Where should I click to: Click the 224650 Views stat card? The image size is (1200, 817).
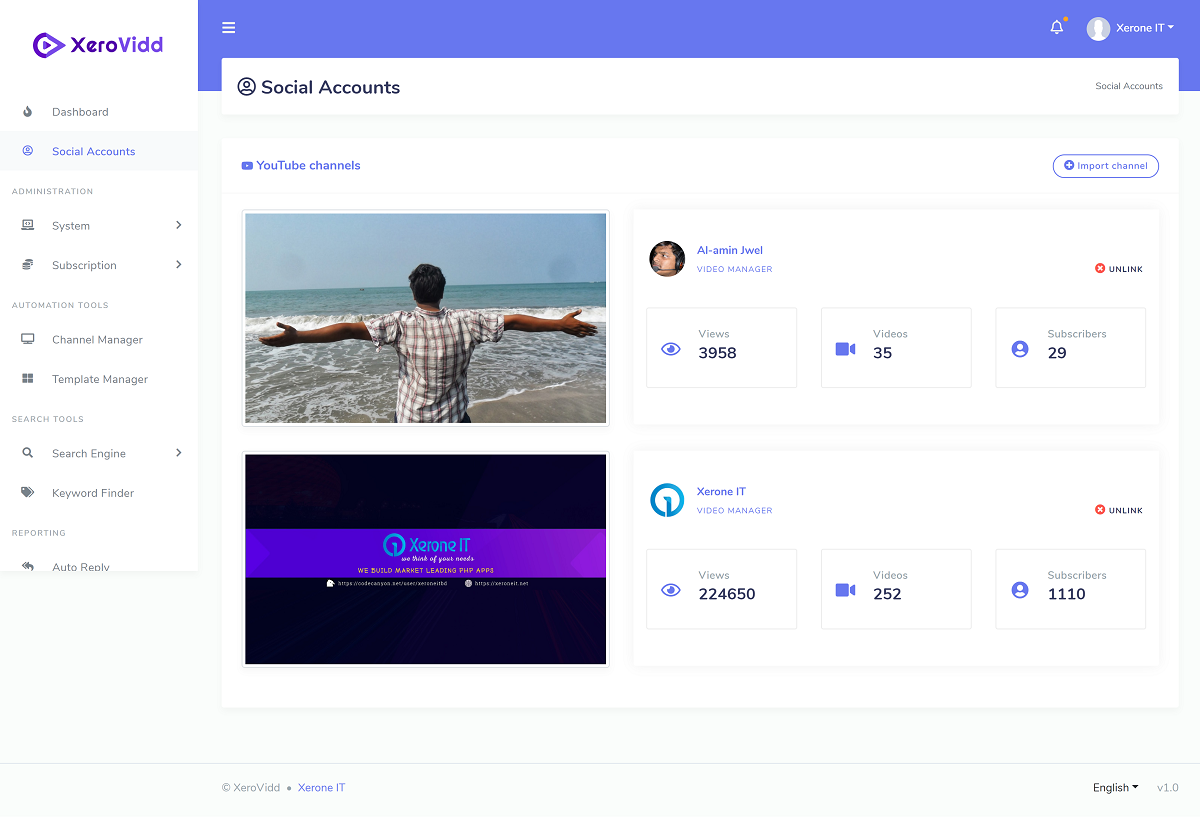click(722, 588)
